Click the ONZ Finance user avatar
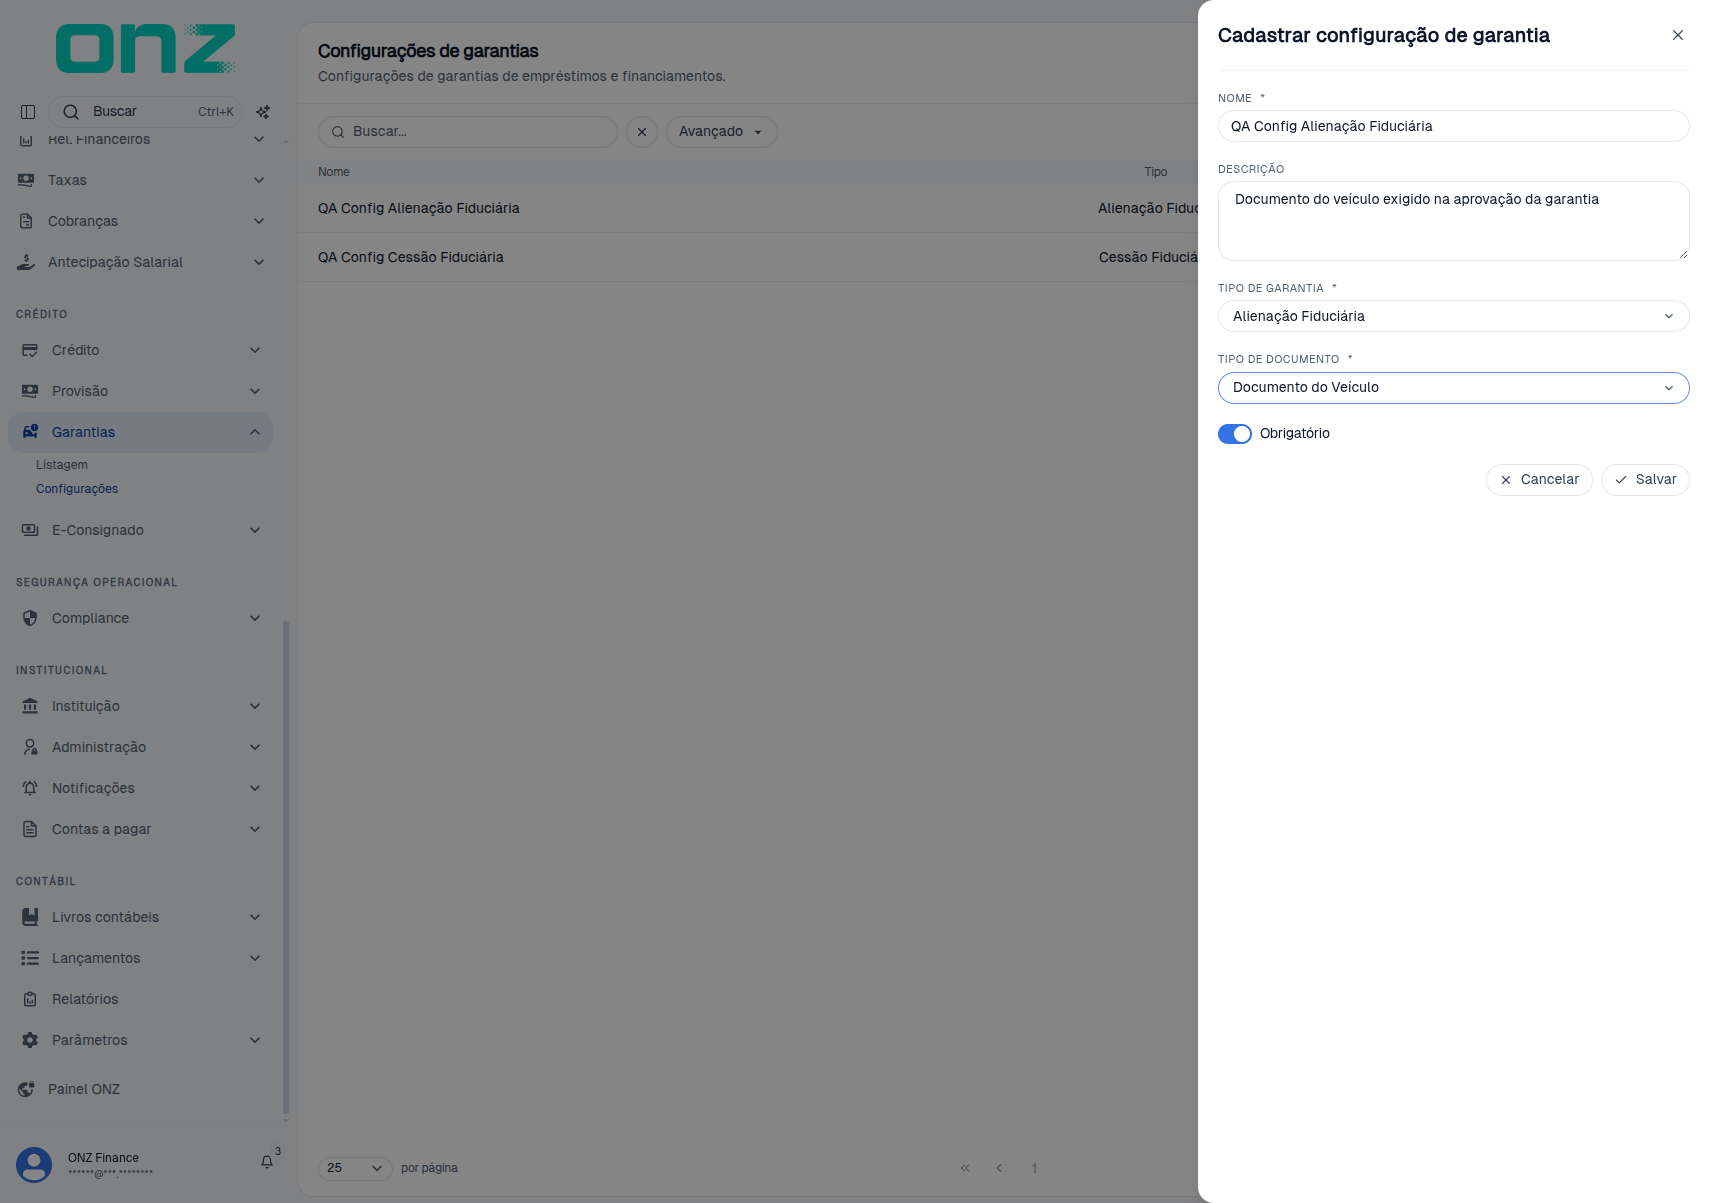Viewport: 1710px width, 1203px height. [x=34, y=1165]
